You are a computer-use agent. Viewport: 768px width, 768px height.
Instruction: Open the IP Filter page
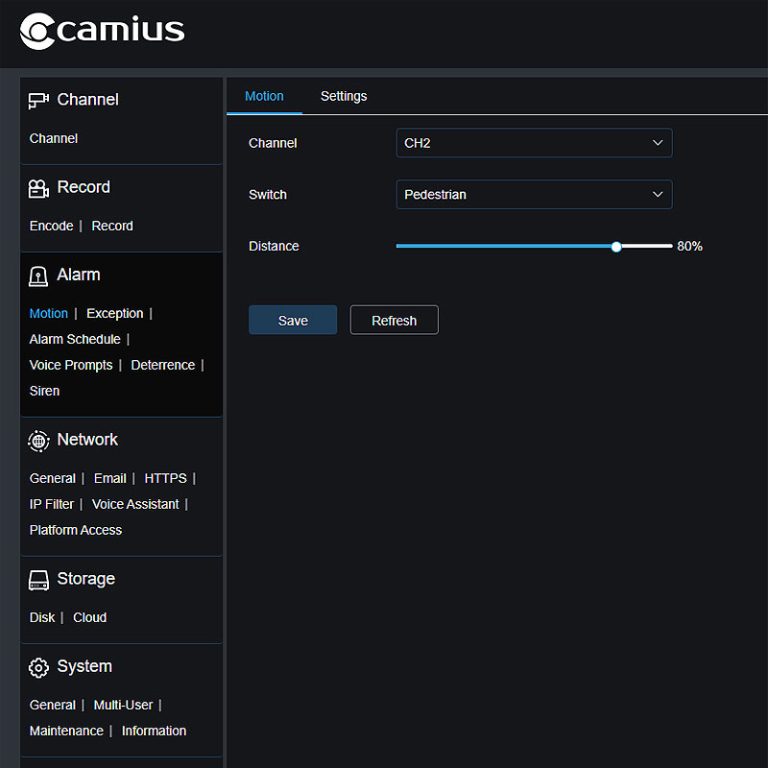coord(51,504)
